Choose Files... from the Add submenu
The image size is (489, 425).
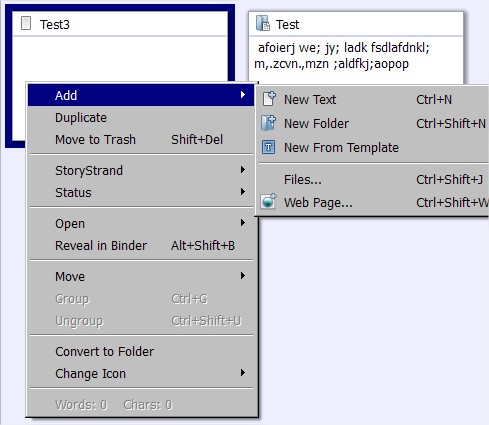tap(374, 180)
